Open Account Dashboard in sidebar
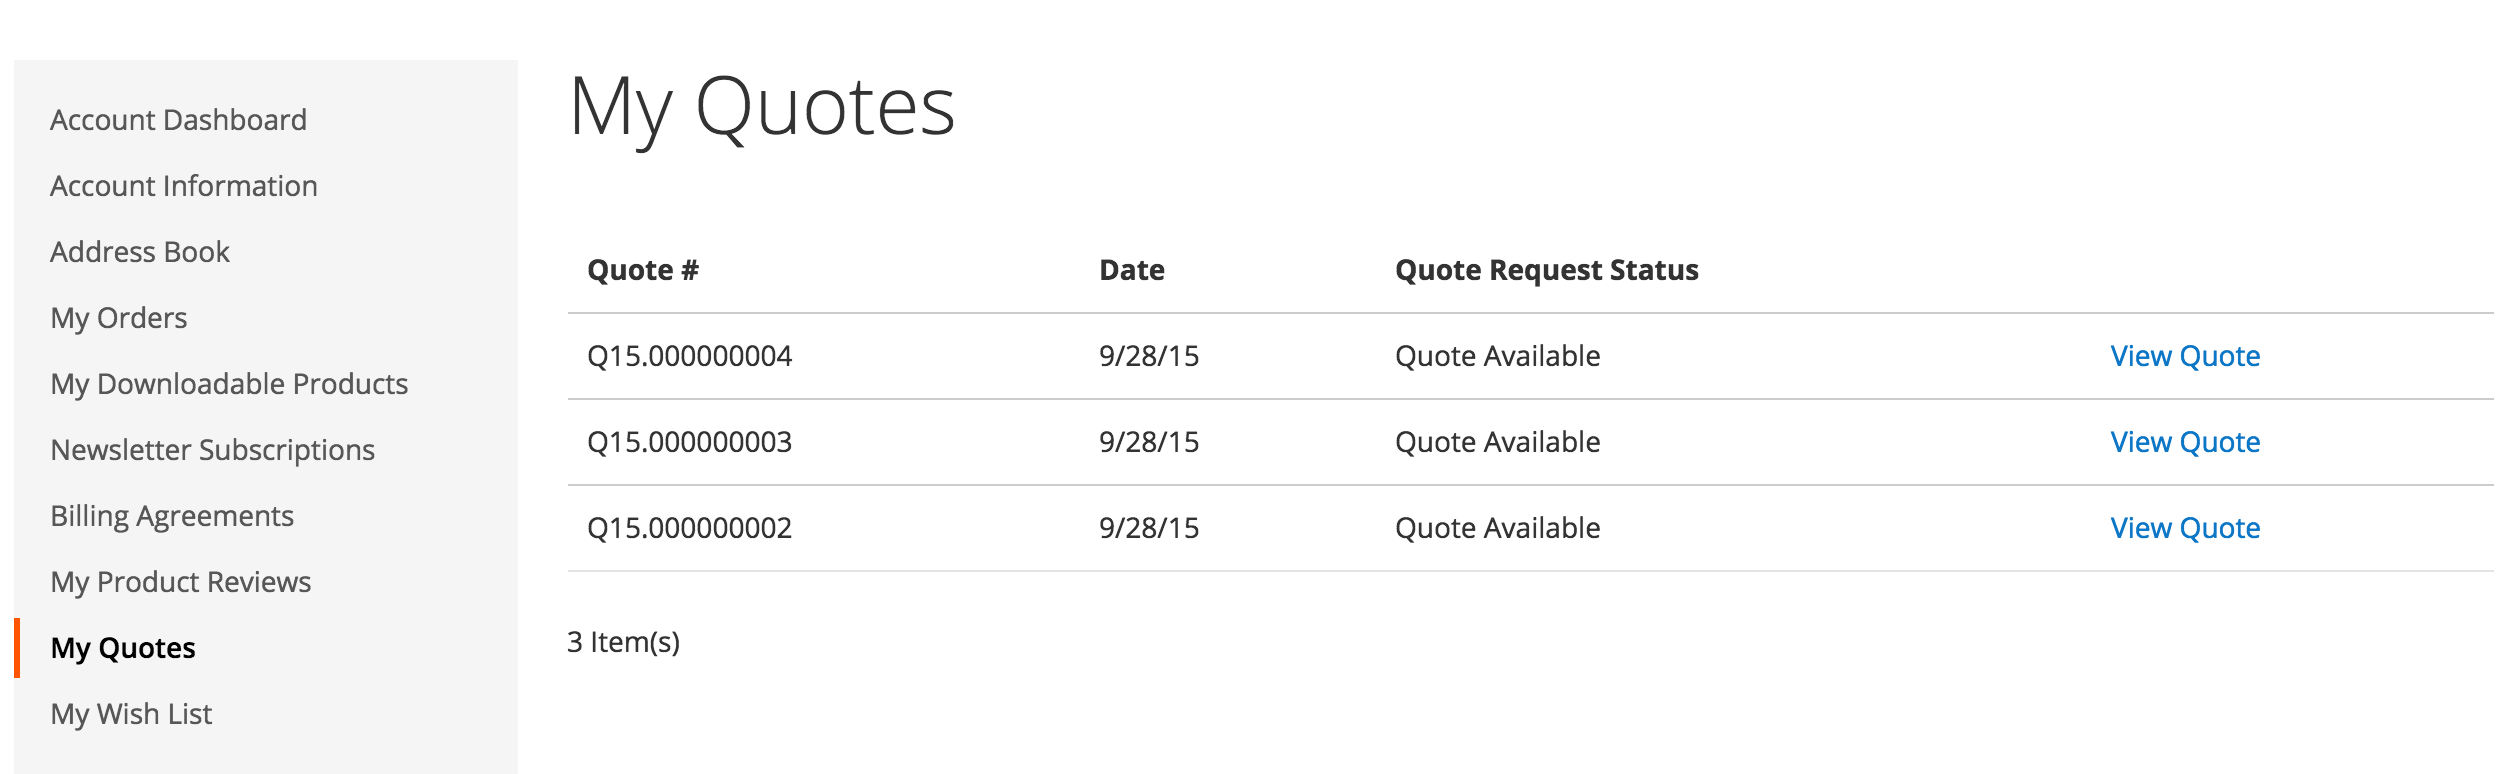Image resolution: width=2508 pixels, height=774 pixels. 178,120
